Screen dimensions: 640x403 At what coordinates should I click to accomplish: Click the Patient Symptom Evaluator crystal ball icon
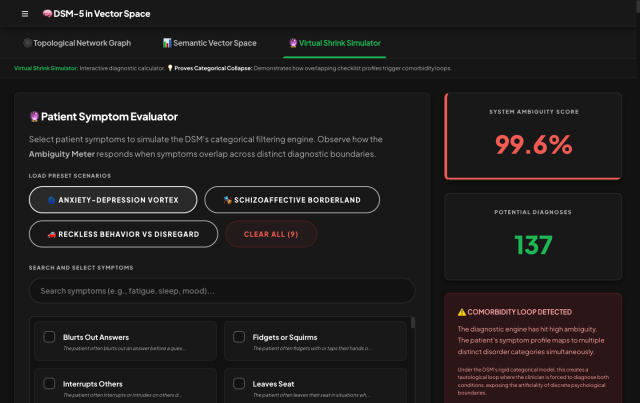point(34,116)
